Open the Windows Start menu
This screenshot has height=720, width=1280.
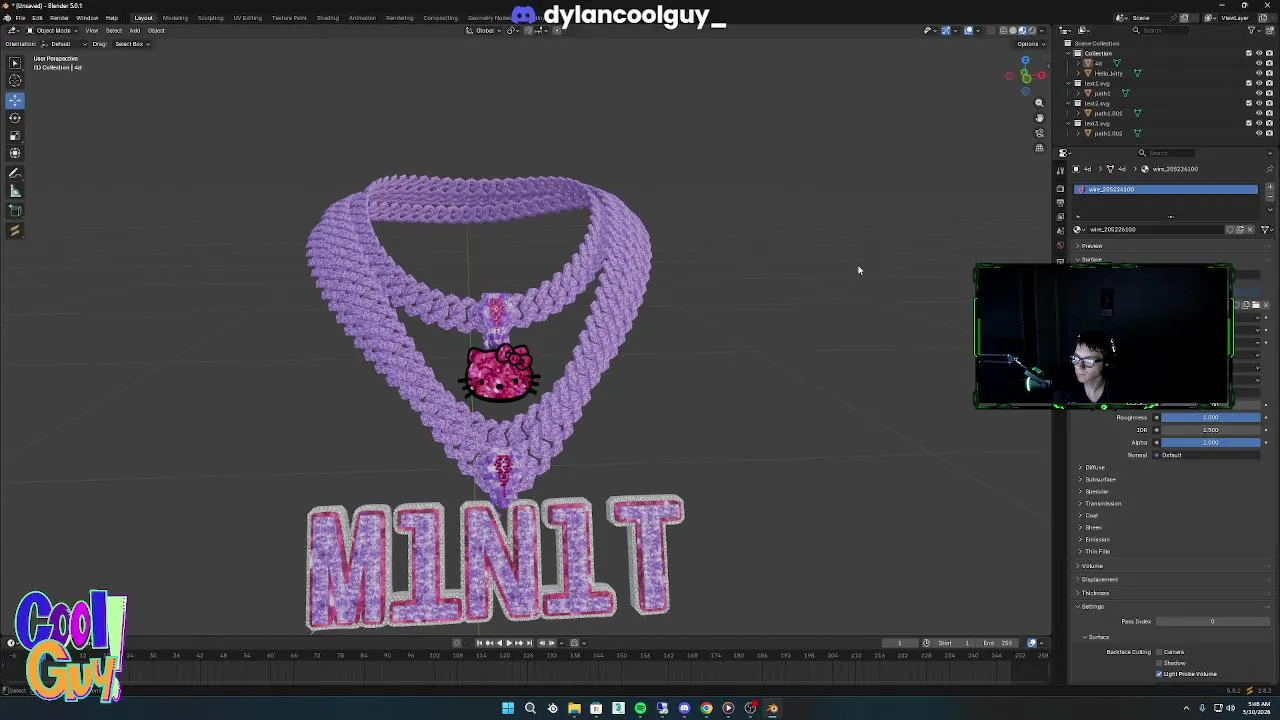(x=508, y=708)
